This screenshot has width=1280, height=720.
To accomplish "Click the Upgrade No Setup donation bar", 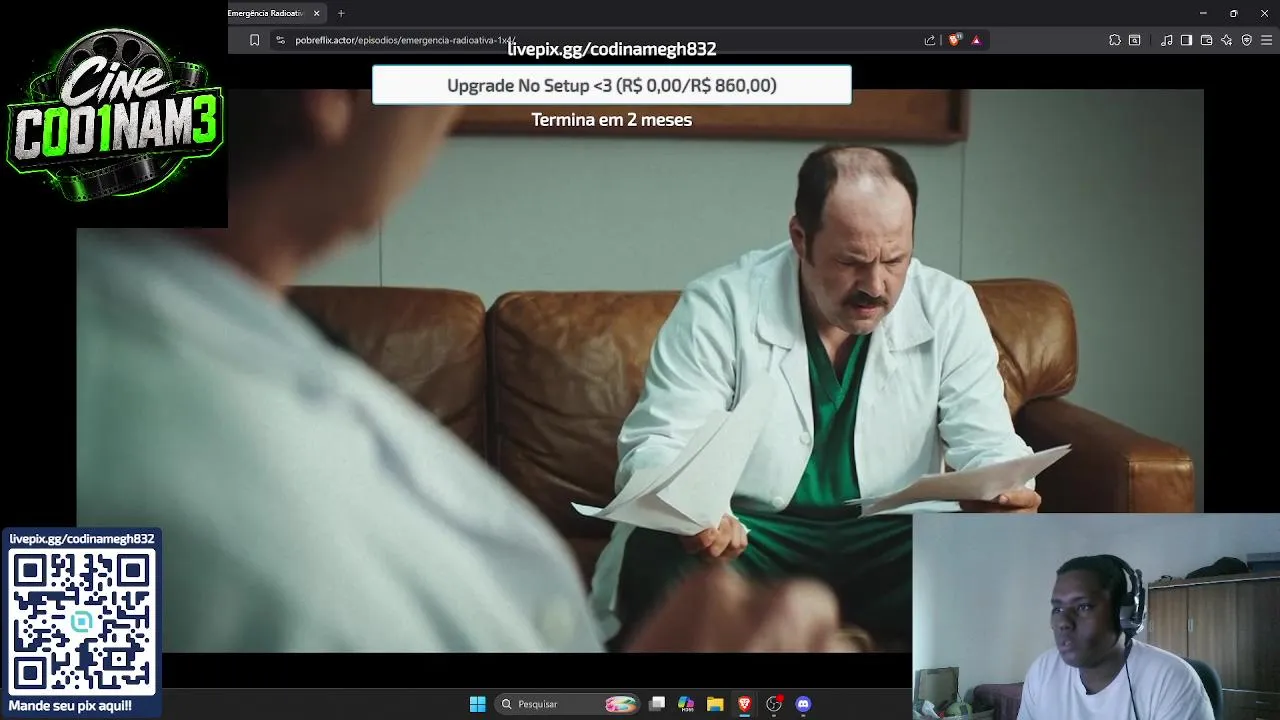I will coord(612,85).
